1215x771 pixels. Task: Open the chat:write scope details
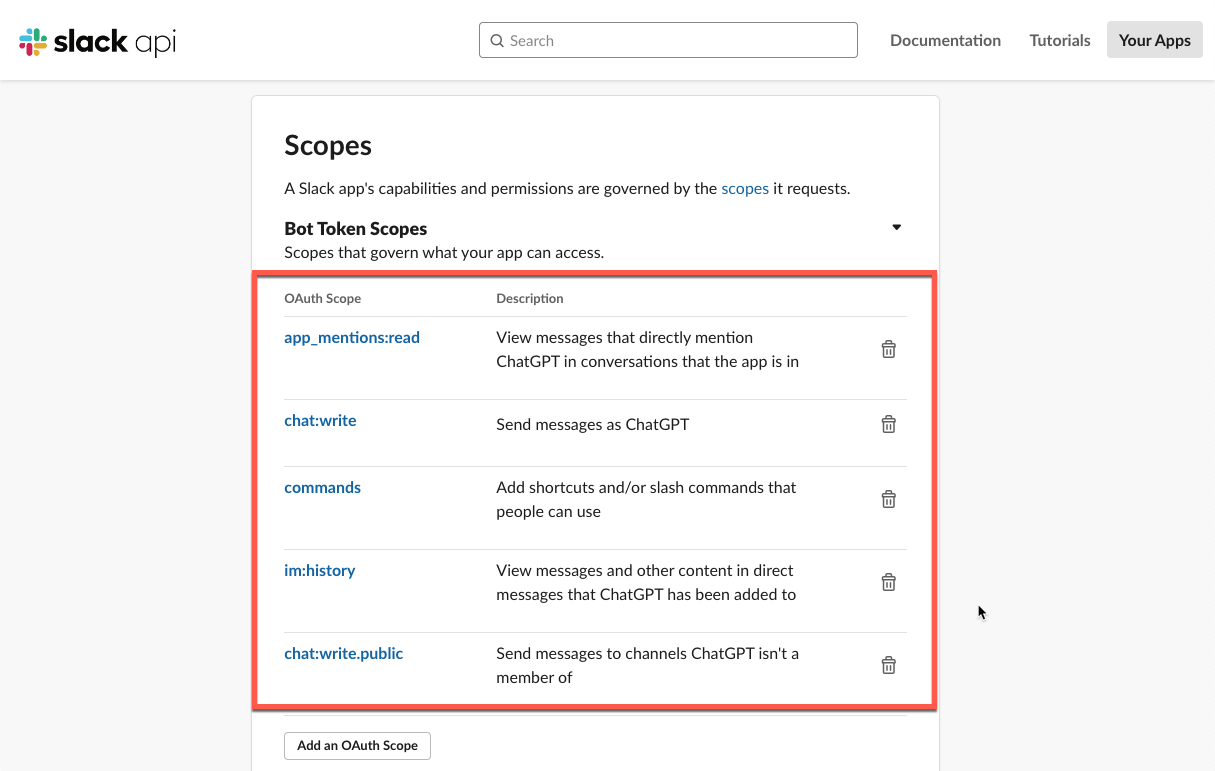tap(320, 420)
